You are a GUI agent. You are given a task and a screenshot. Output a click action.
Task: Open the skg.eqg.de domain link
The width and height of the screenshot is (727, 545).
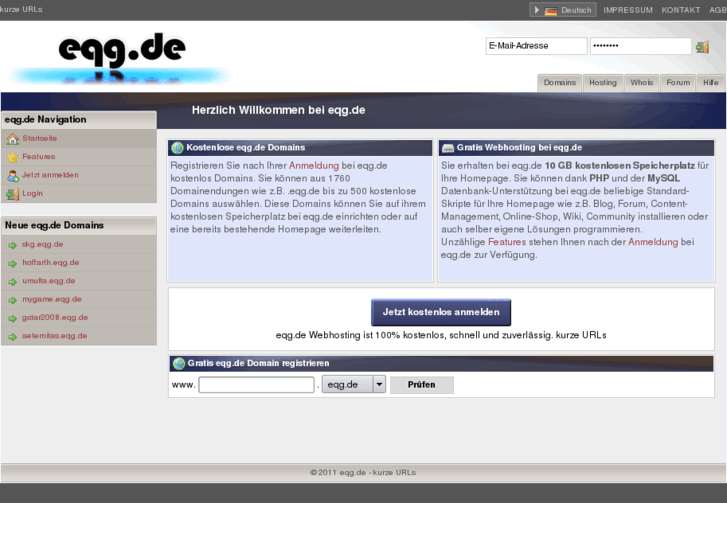tap(42, 244)
